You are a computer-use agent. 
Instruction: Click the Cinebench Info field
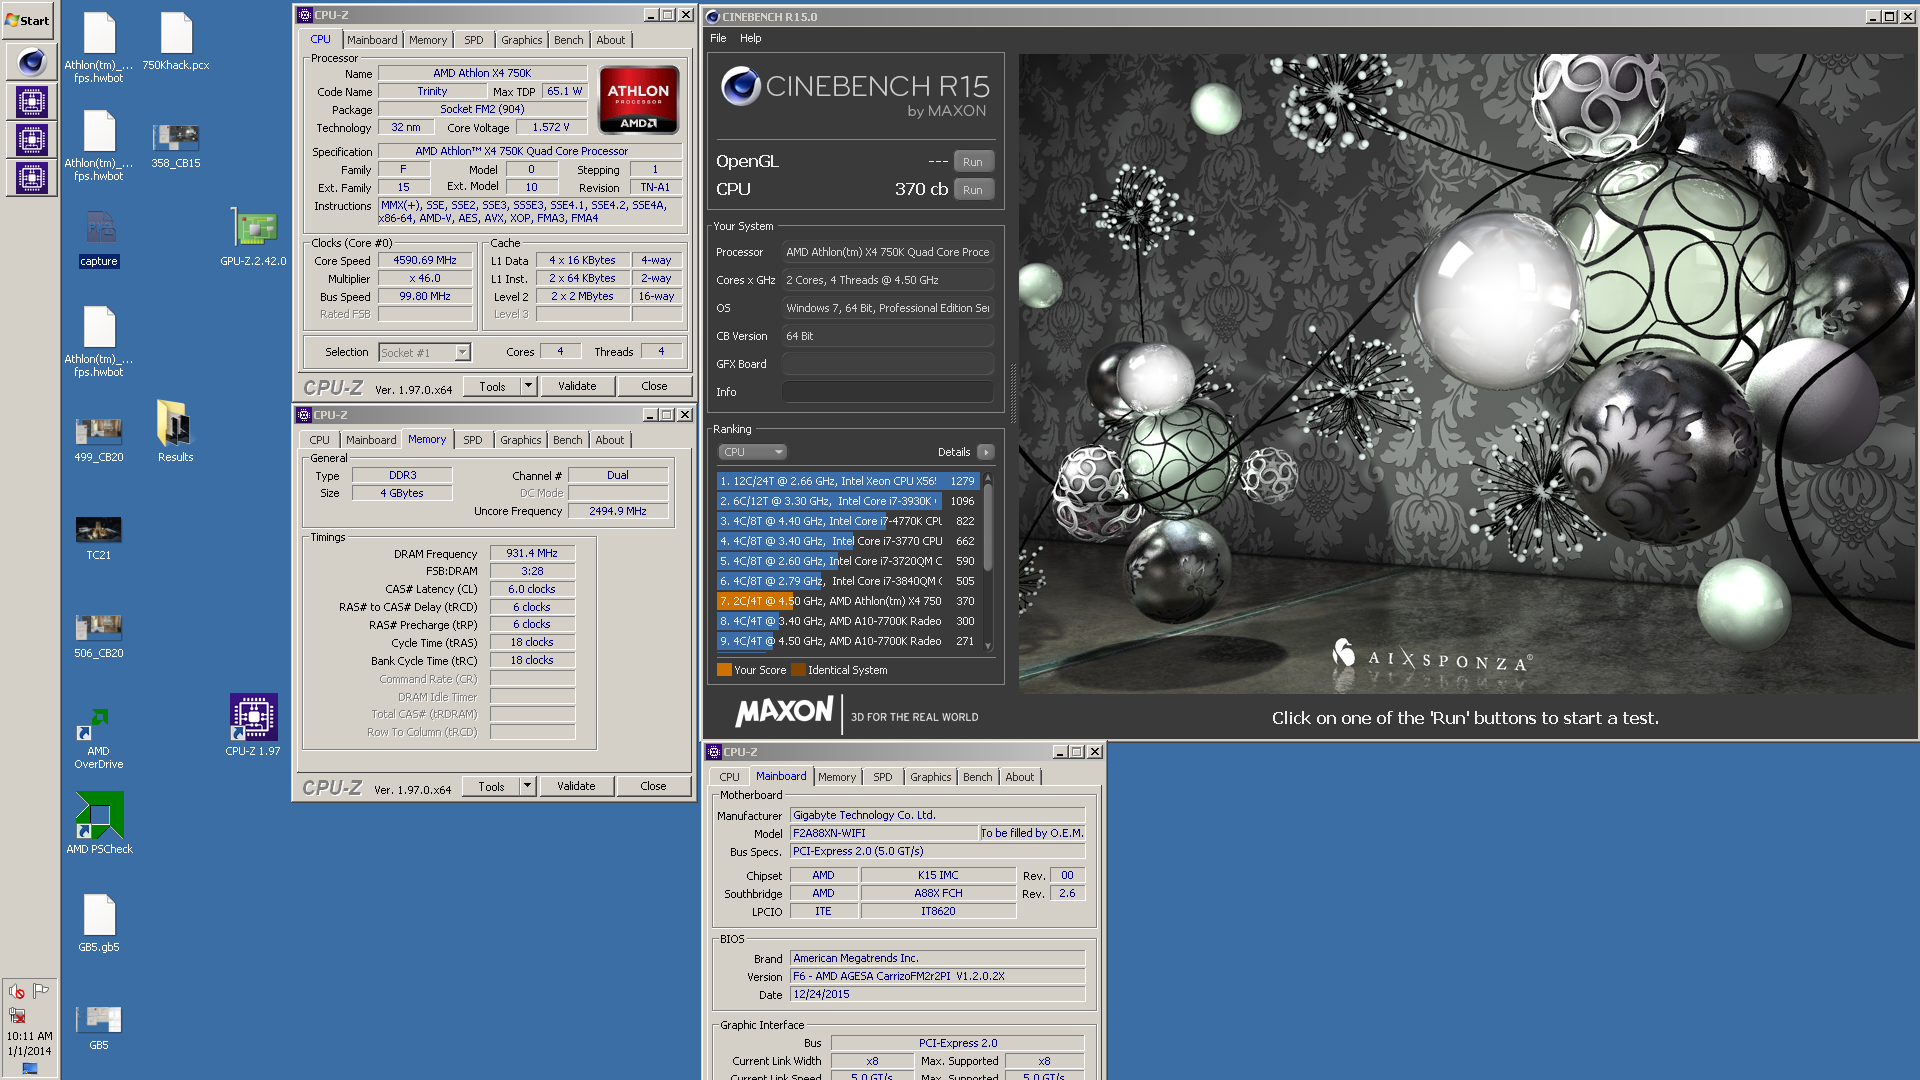888,392
